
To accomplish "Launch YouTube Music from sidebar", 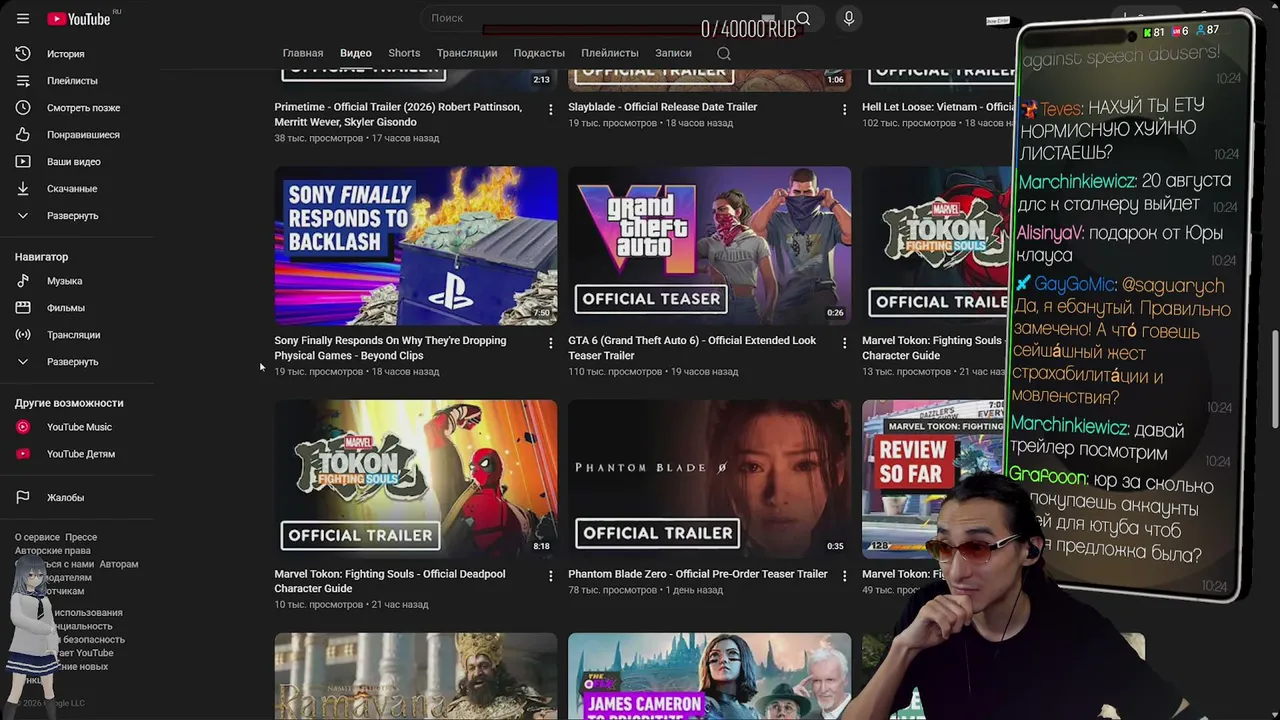I will pyautogui.click(x=78, y=427).
